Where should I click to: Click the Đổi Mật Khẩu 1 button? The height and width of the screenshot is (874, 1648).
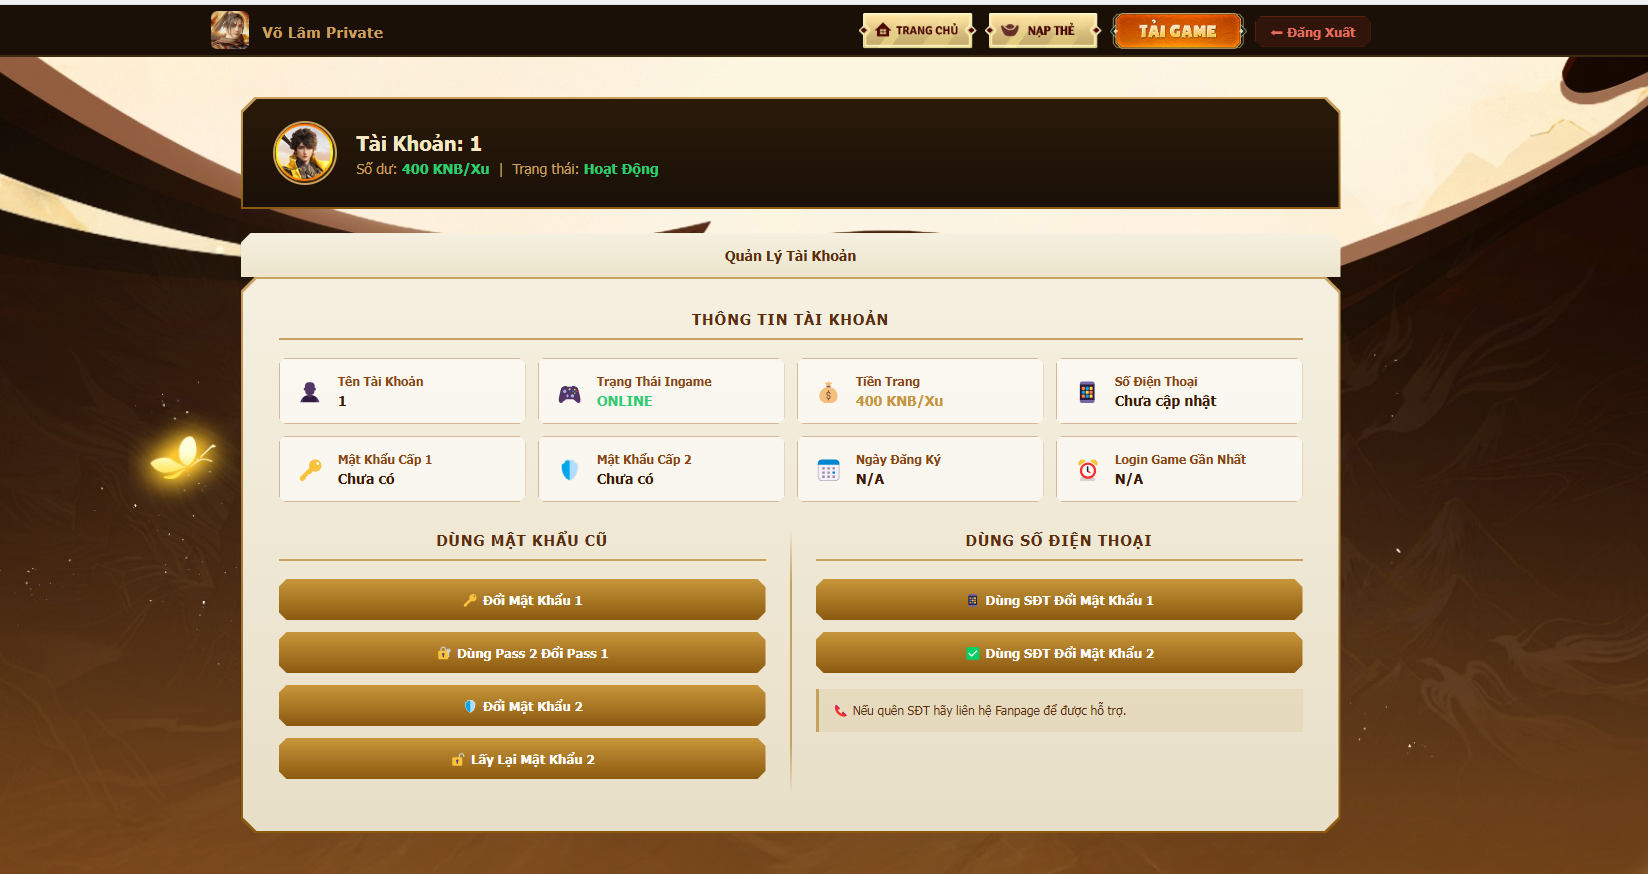pyautogui.click(x=522, y=600)
